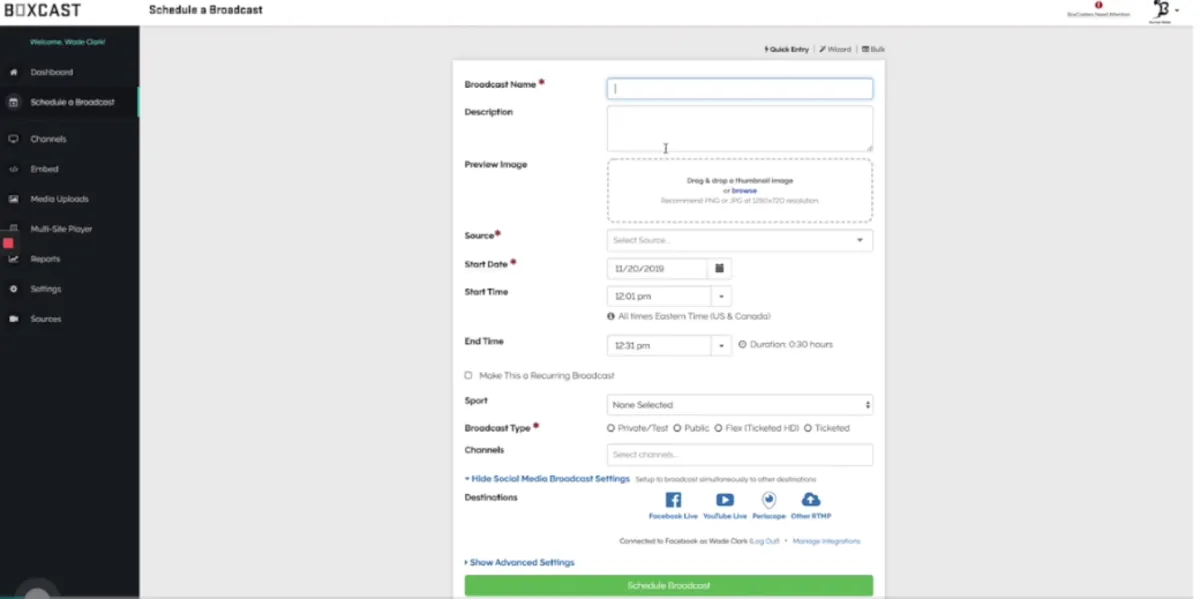Click the Manage Integrations link

pos(826,541)
